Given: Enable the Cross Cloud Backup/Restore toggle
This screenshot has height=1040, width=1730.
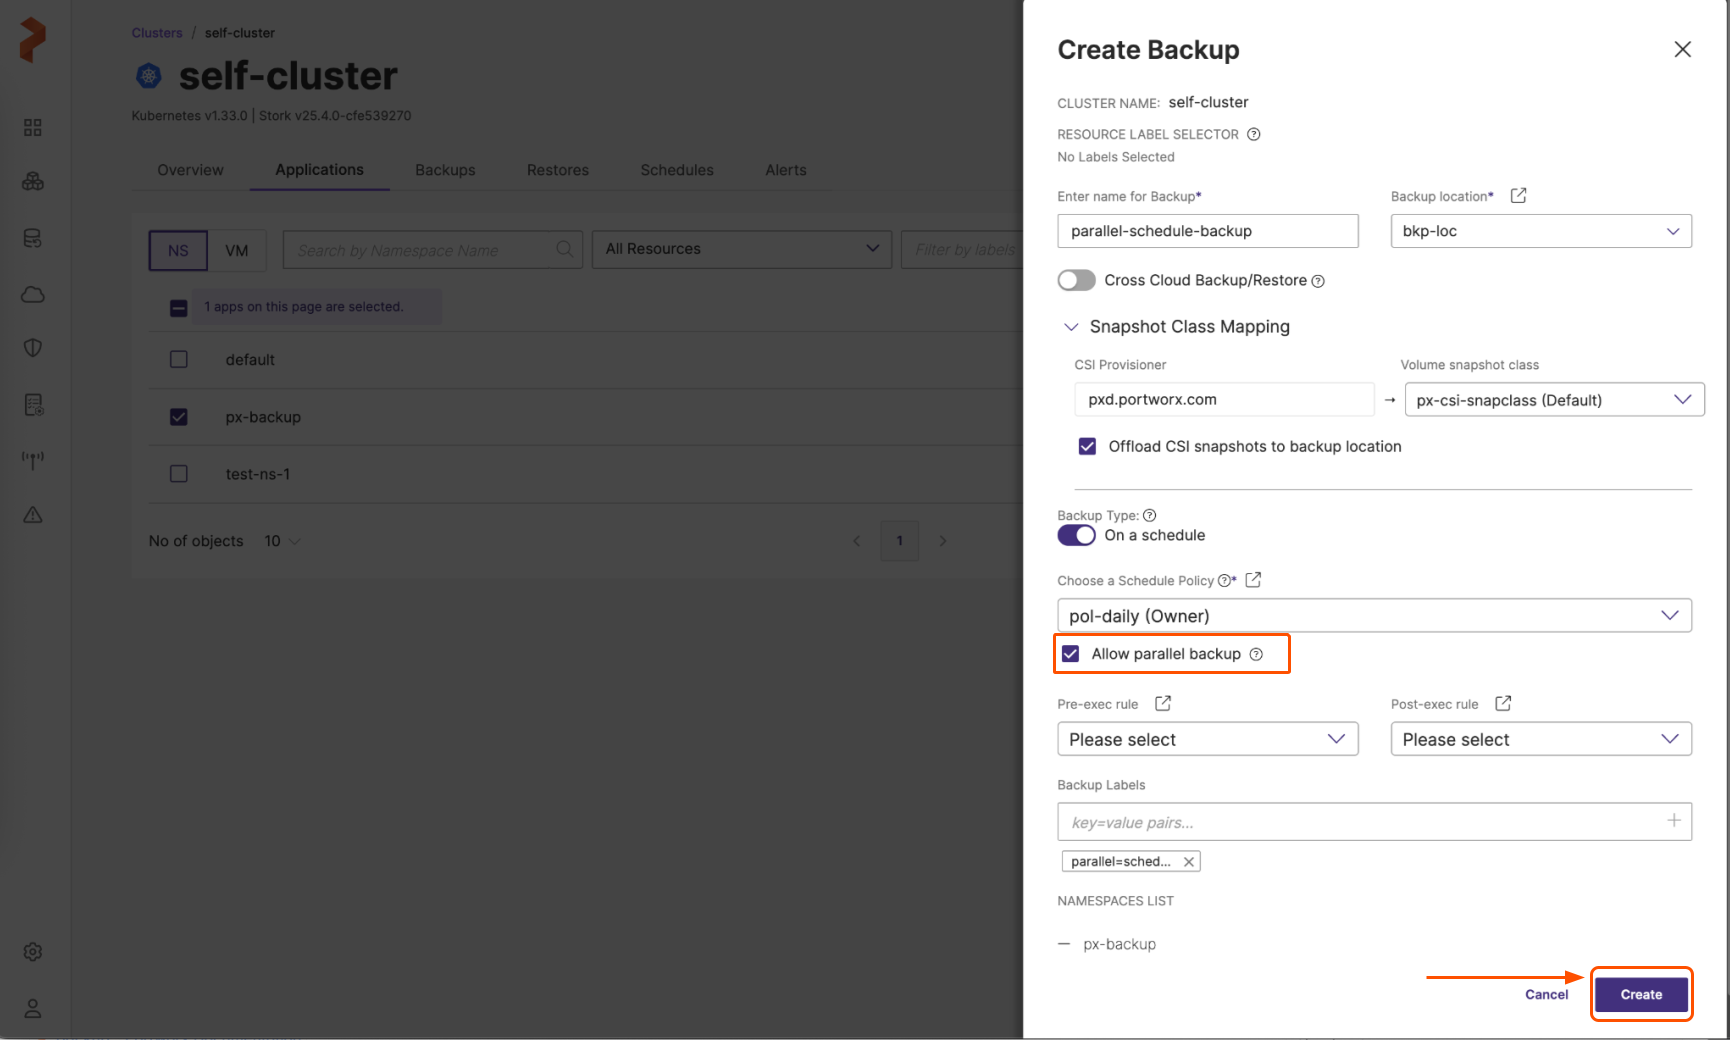Looking at the screenshot, I should [x=1076, y=281].
